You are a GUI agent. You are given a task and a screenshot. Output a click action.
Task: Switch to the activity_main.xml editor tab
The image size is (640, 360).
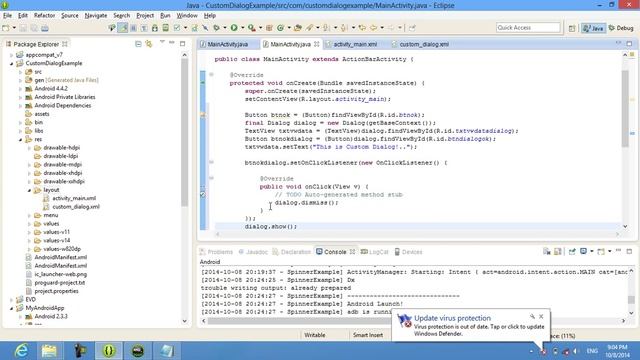tap(355, 44)
